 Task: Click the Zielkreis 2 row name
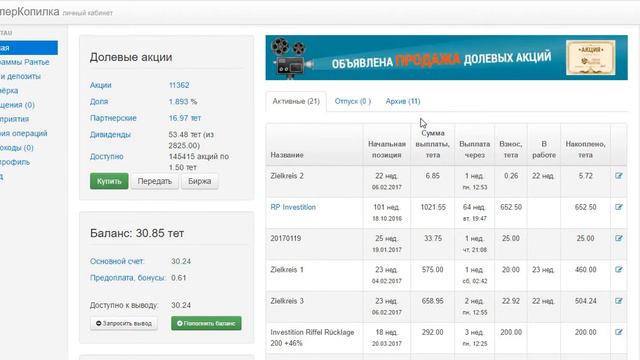click(x=287, y=176)
